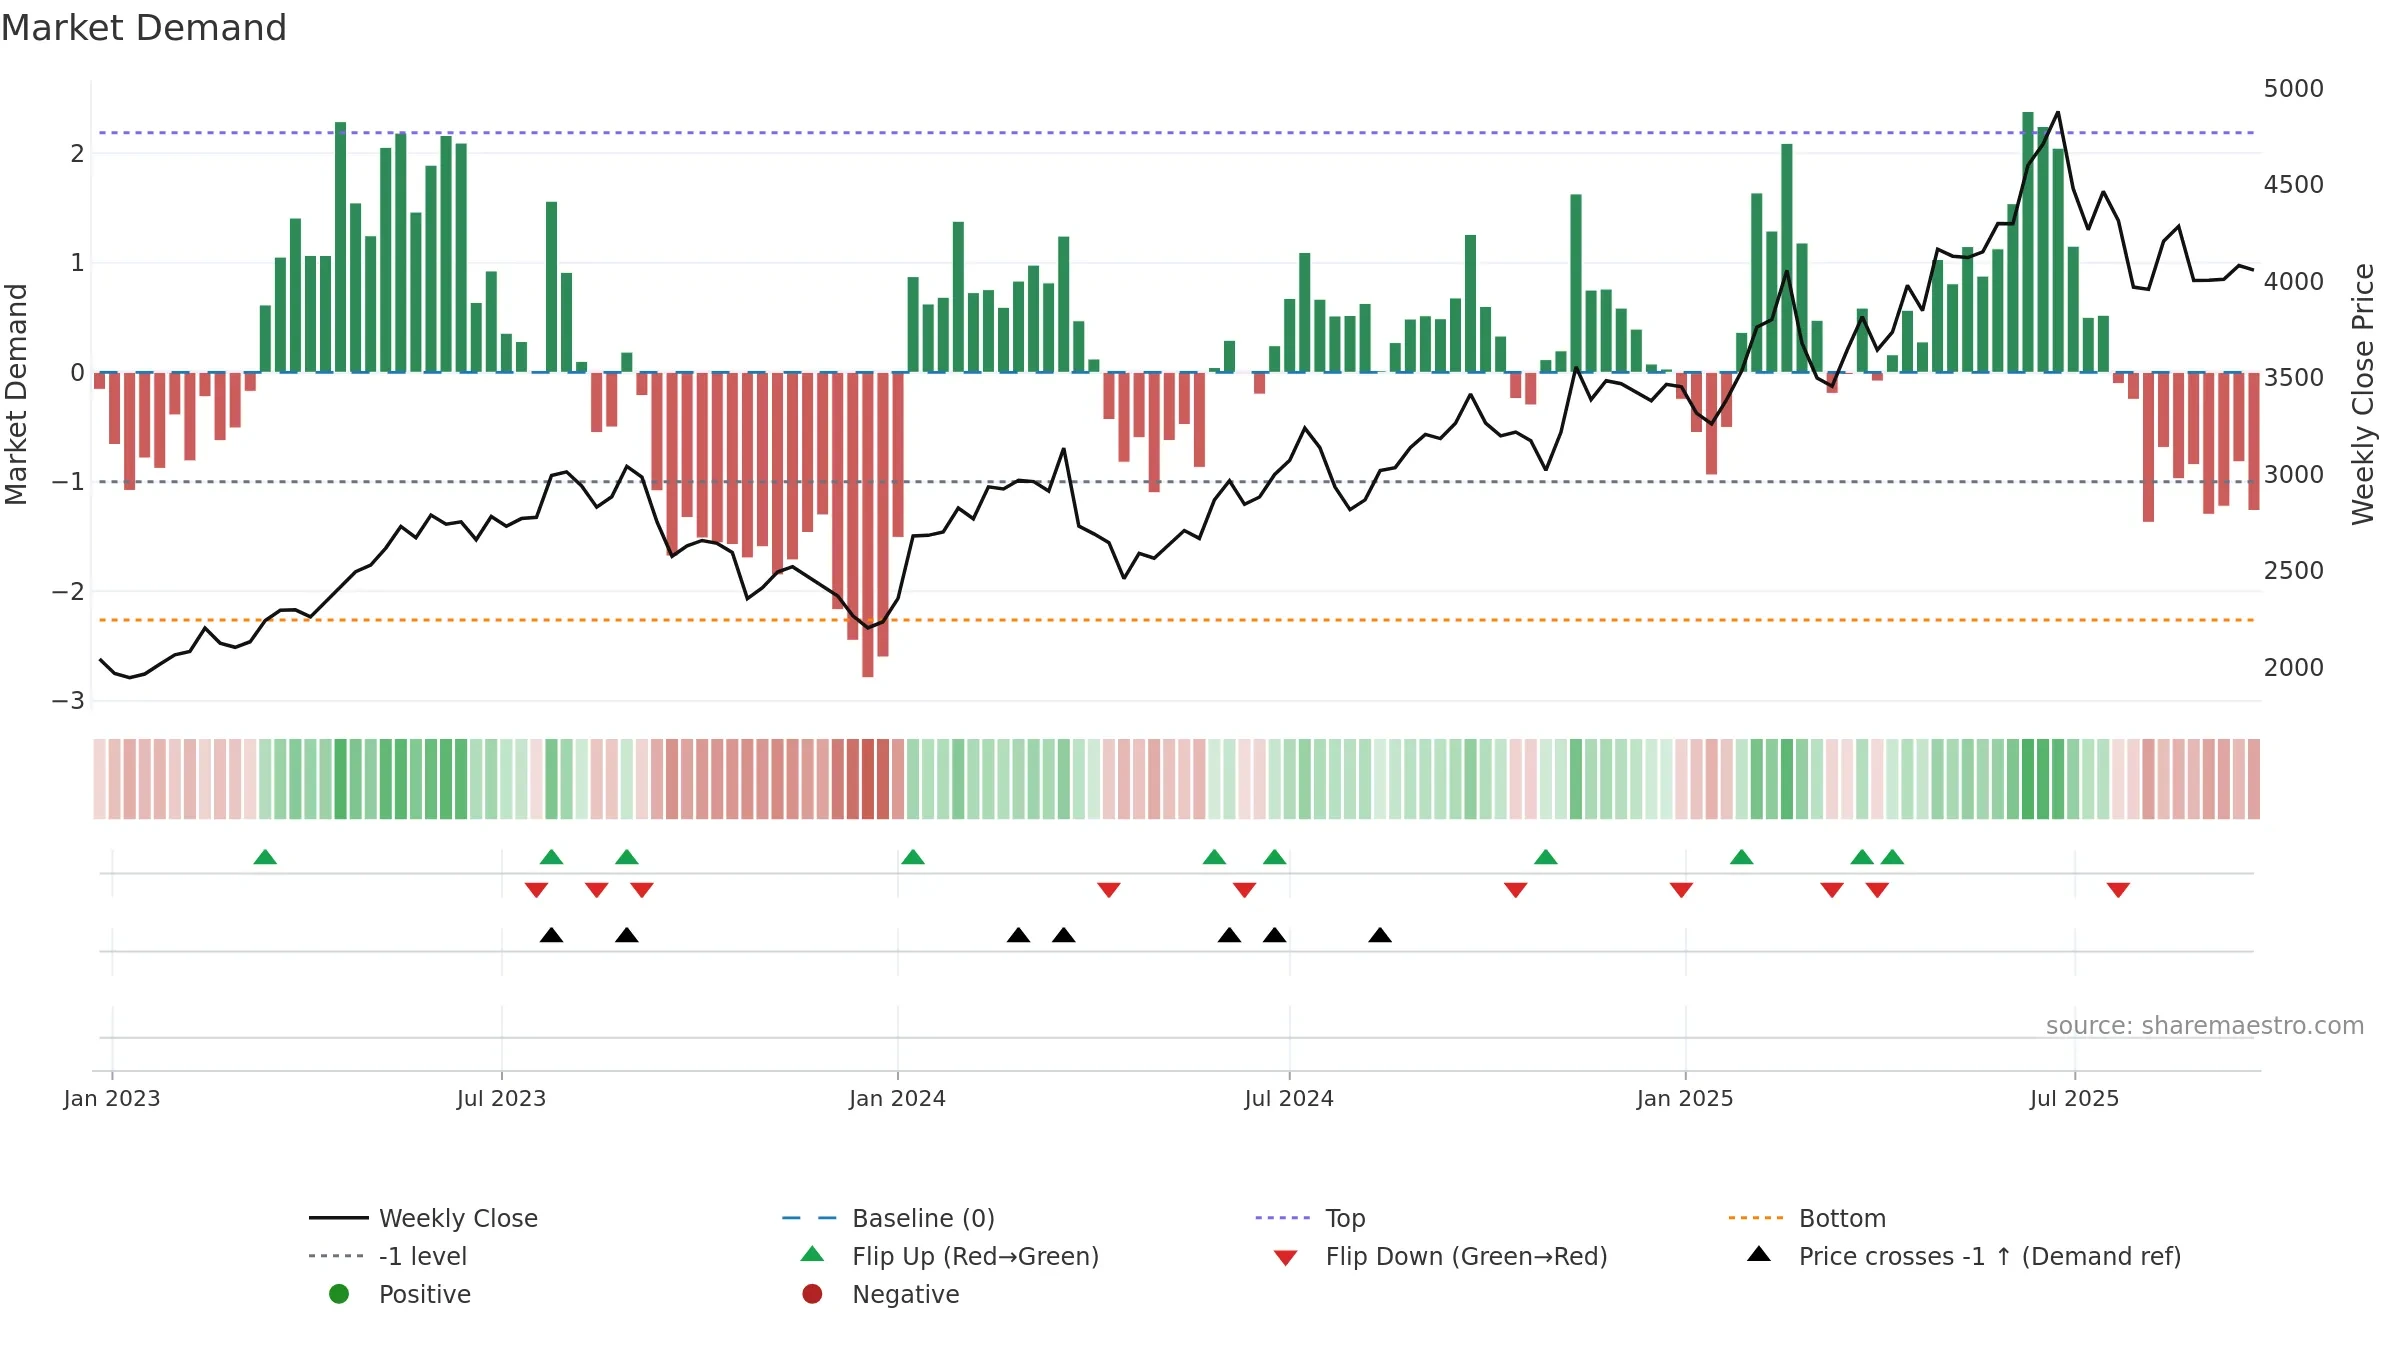This screenshot has width=2400, height=1350.
Task: Click the 3500 price axis tick
Action: click(x=2294, y=377)
